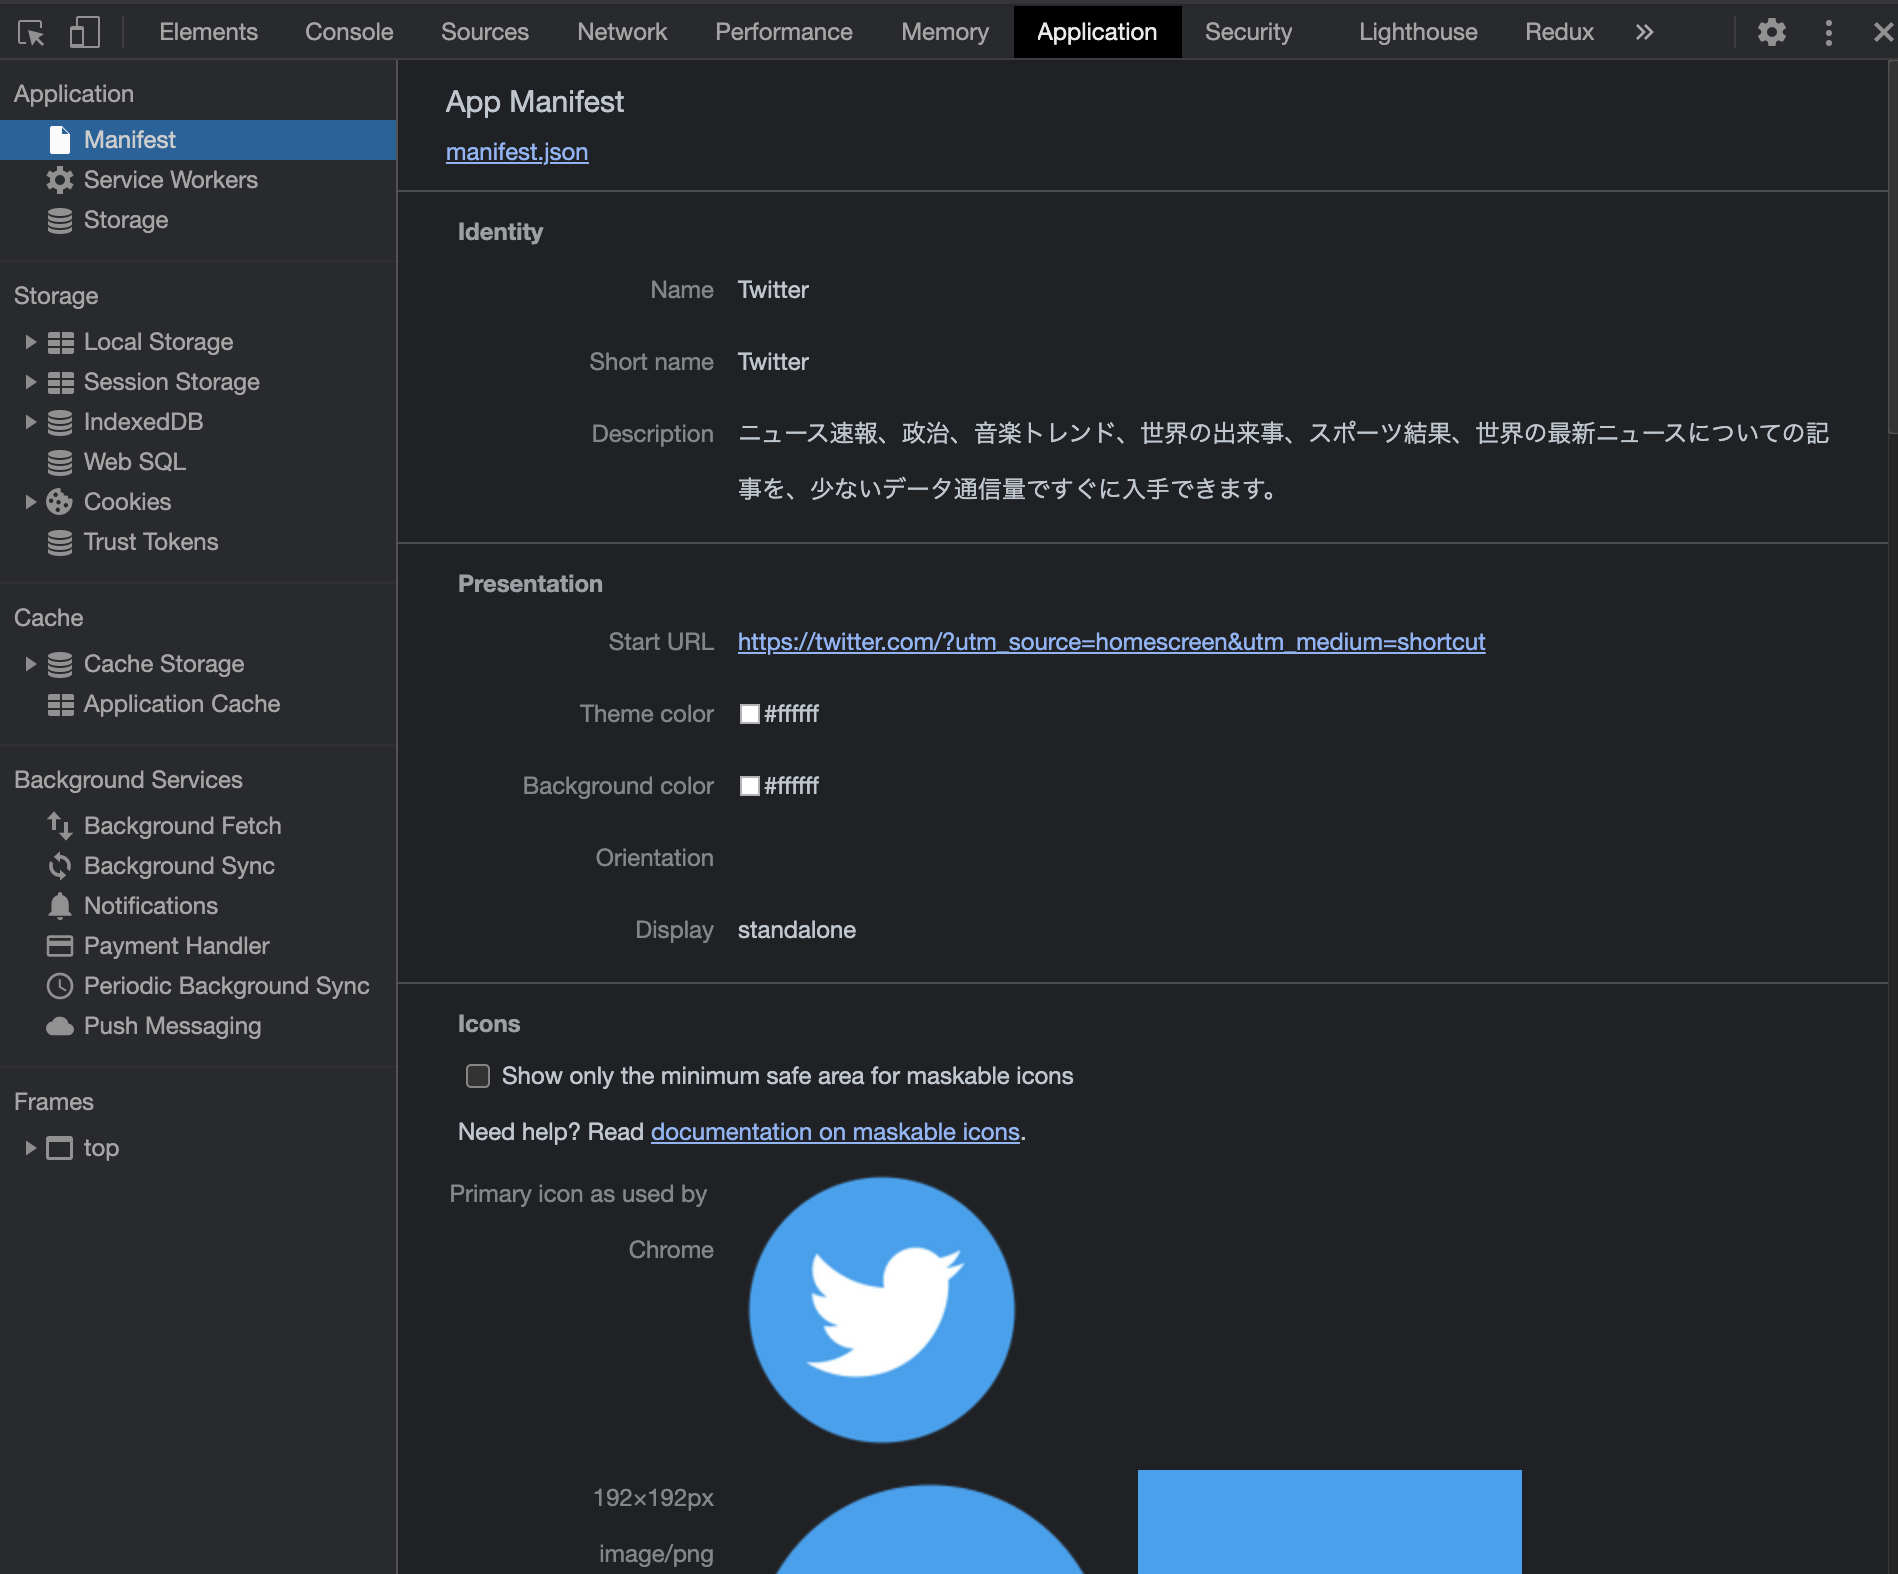The image size is (1898, 1574).
Task: Select Manifest in the sidebar
Action: 198,140
